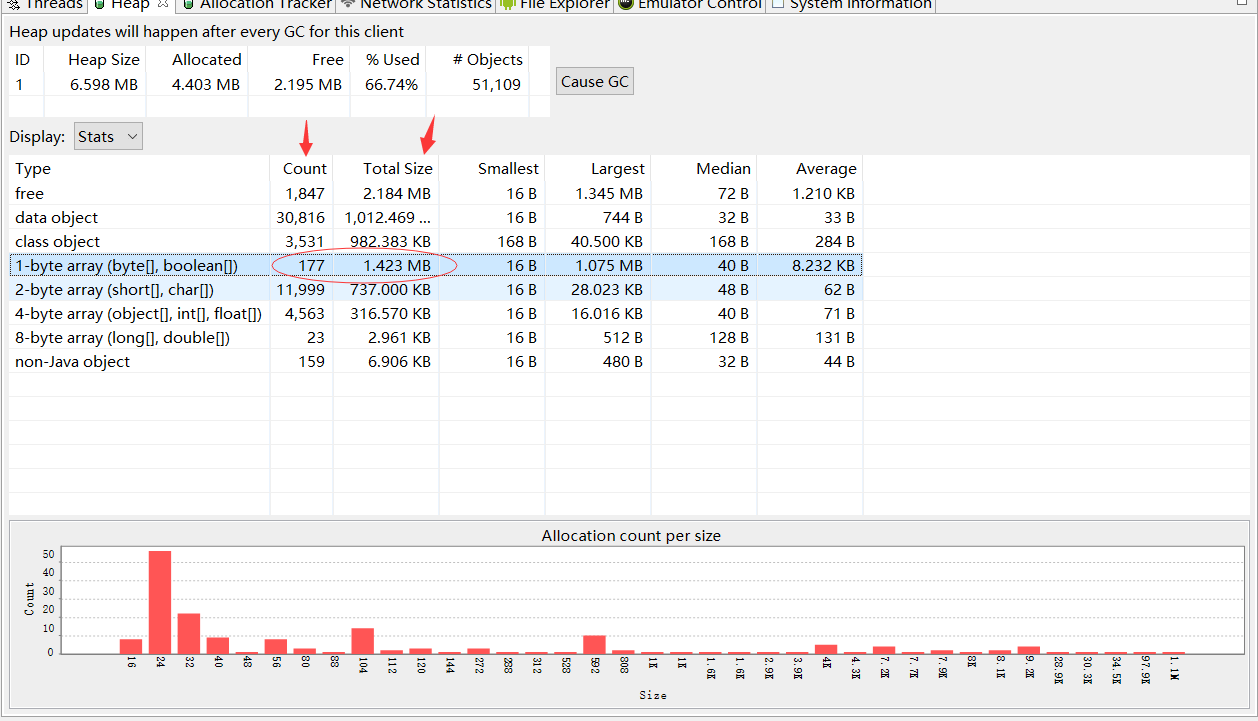This screenshot has height=721, width=1258.
Task: Close the Heap tab using X icon
Action: (163, 4)
